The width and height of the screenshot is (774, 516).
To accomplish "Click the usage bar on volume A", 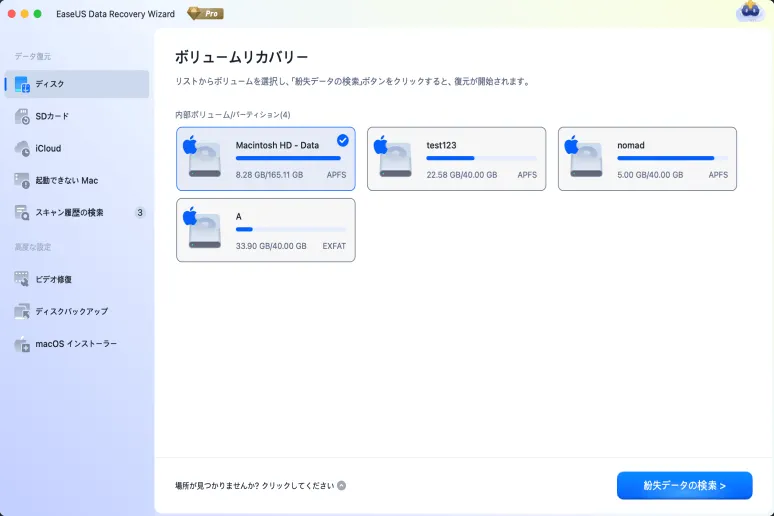I will 288,229.
